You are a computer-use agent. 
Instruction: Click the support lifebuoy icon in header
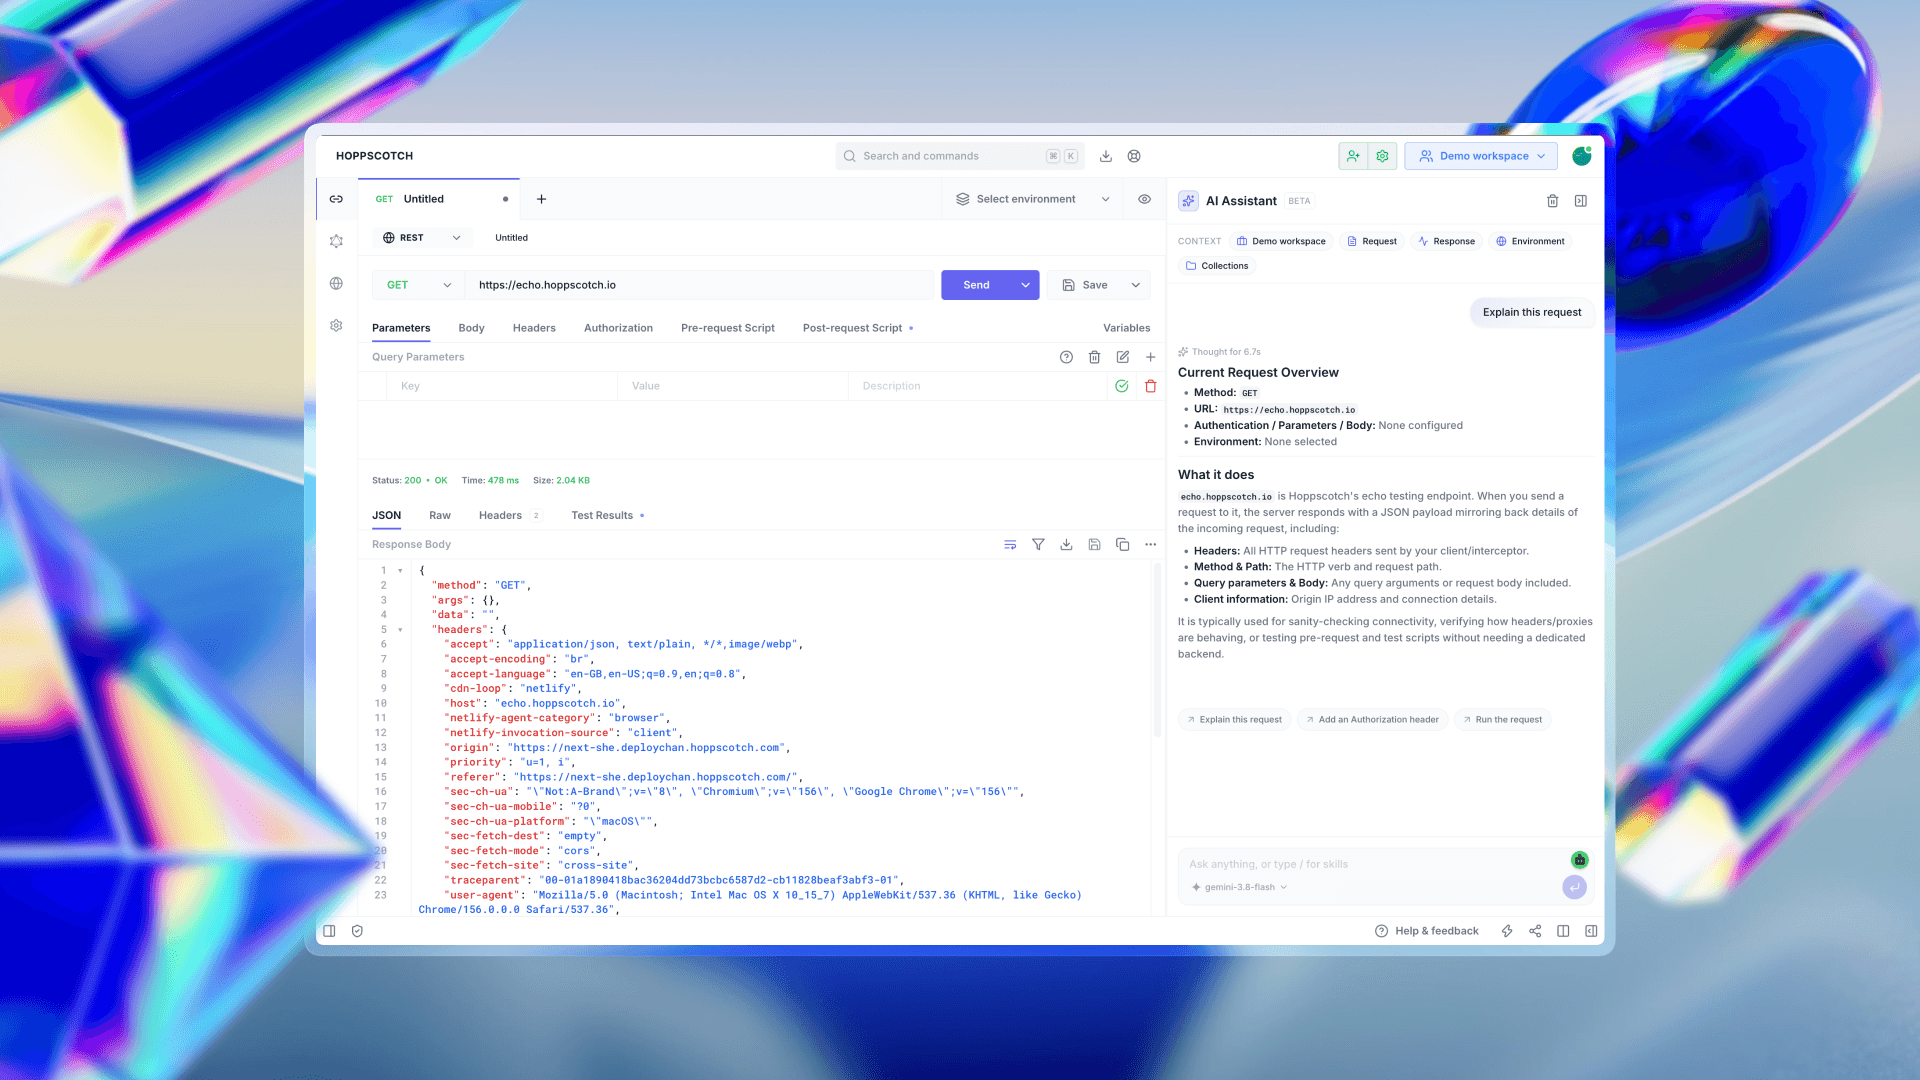(x=1134, y=156)
